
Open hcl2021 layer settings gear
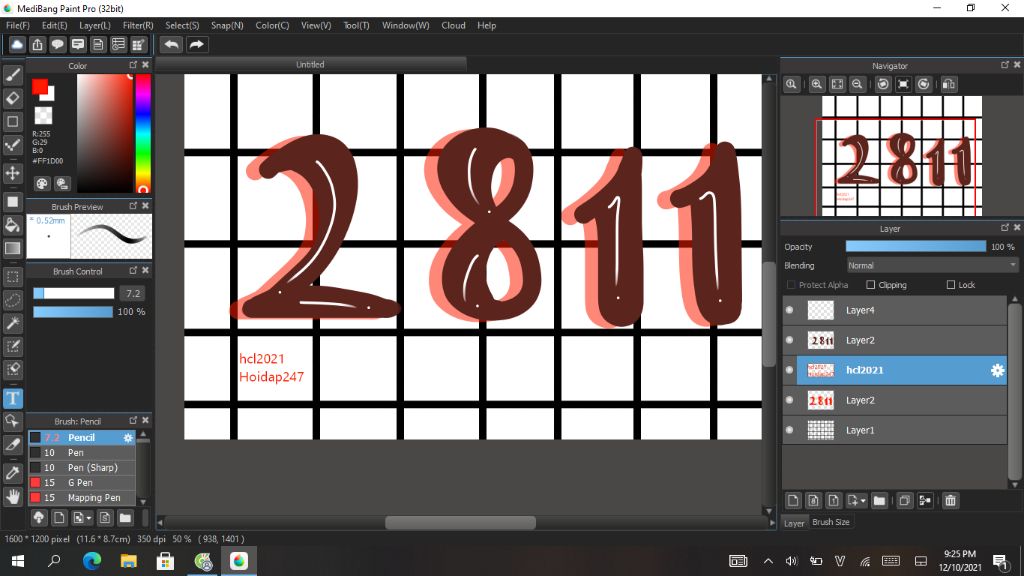(x=997, y=370)
